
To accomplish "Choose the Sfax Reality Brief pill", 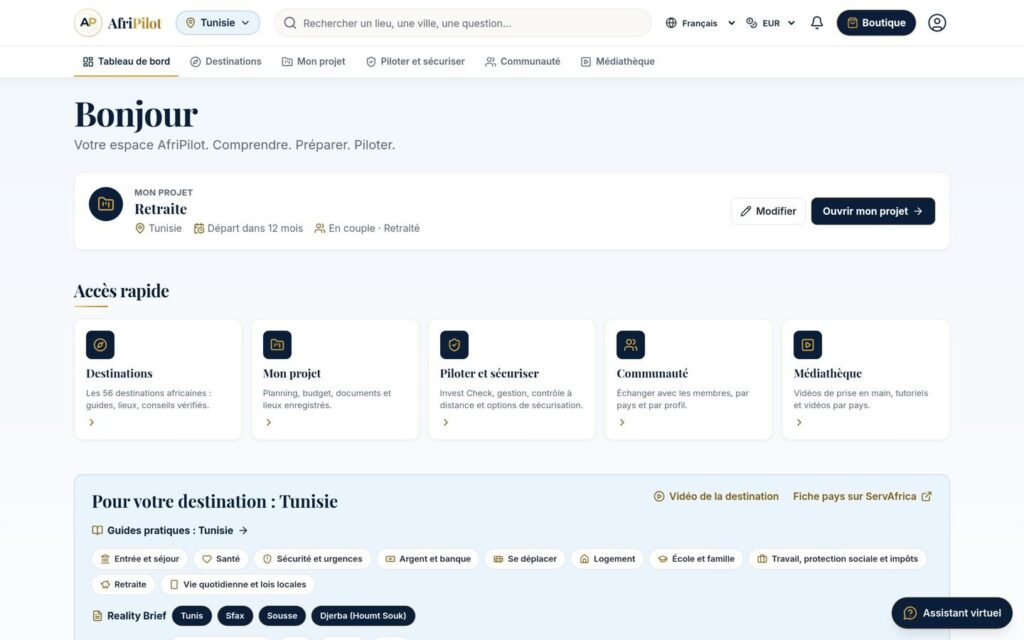I will point(235,616).
